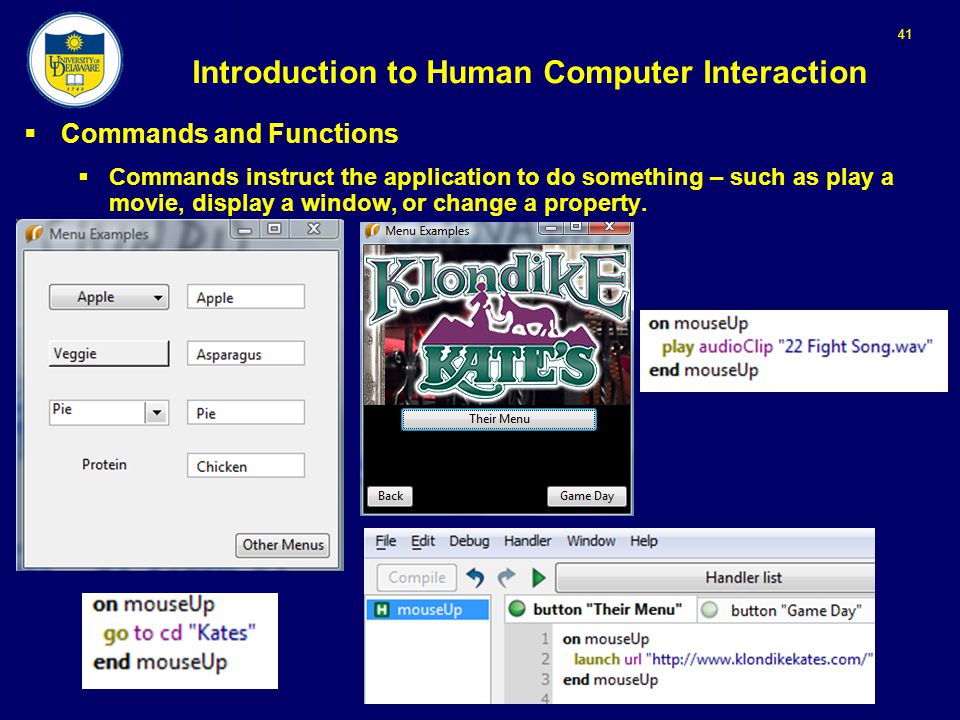Click the Pie text field on the right
Image resolution: width=960 pixels, height=720 pixels.
[x=246, y=412]
